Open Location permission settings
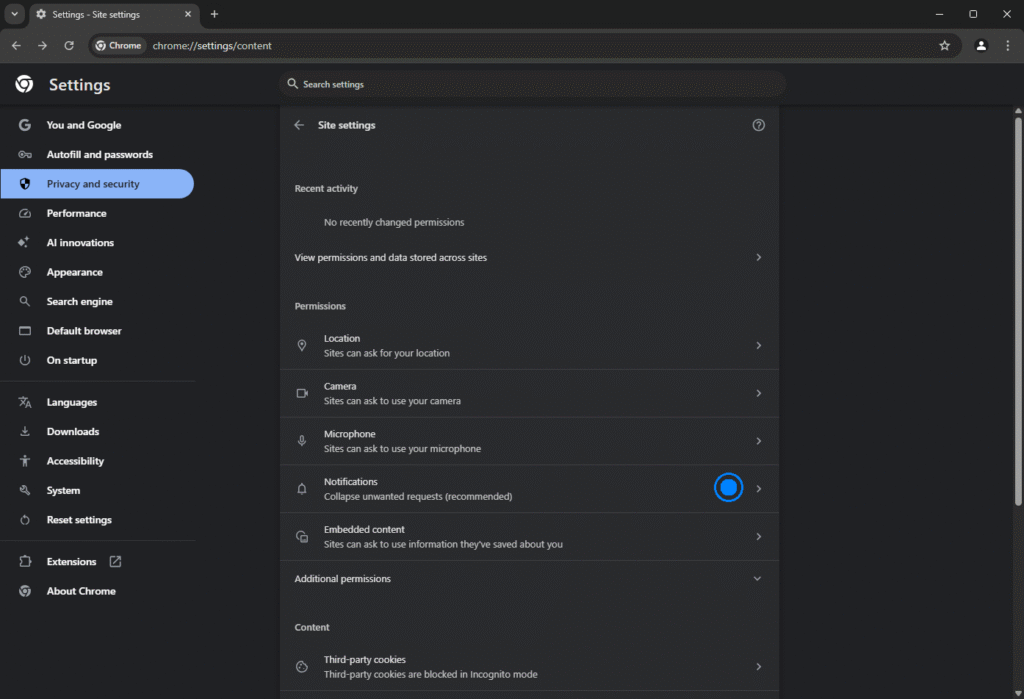Viewport: 1024px width, 699px height. coord(528,345)
